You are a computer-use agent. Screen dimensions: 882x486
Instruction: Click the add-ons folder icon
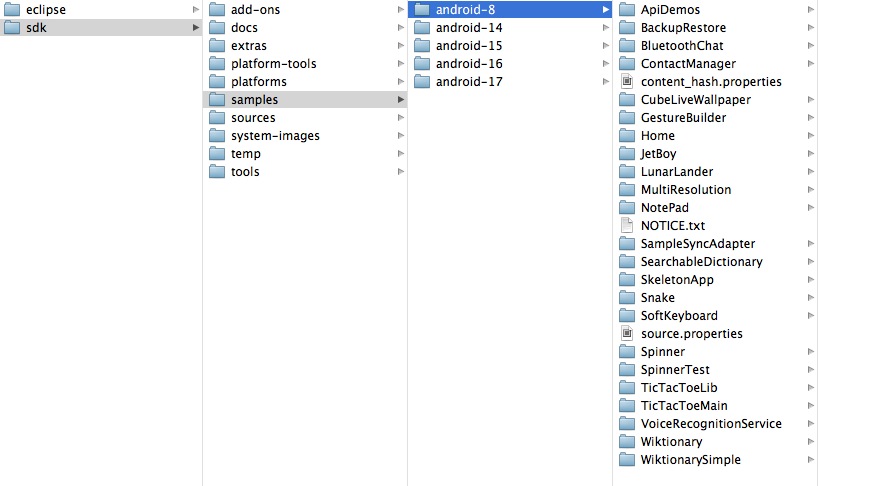pos(217,10)
